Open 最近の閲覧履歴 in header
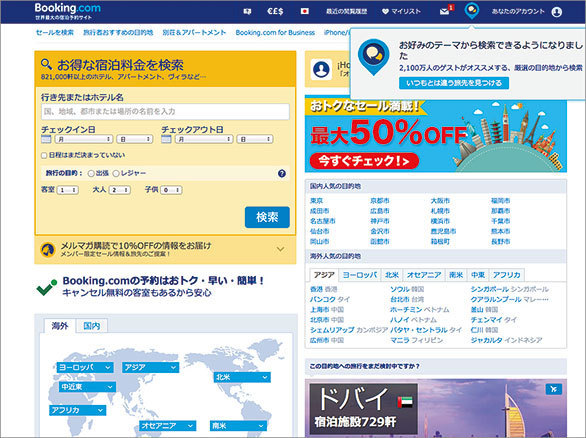 click(346, 12)
